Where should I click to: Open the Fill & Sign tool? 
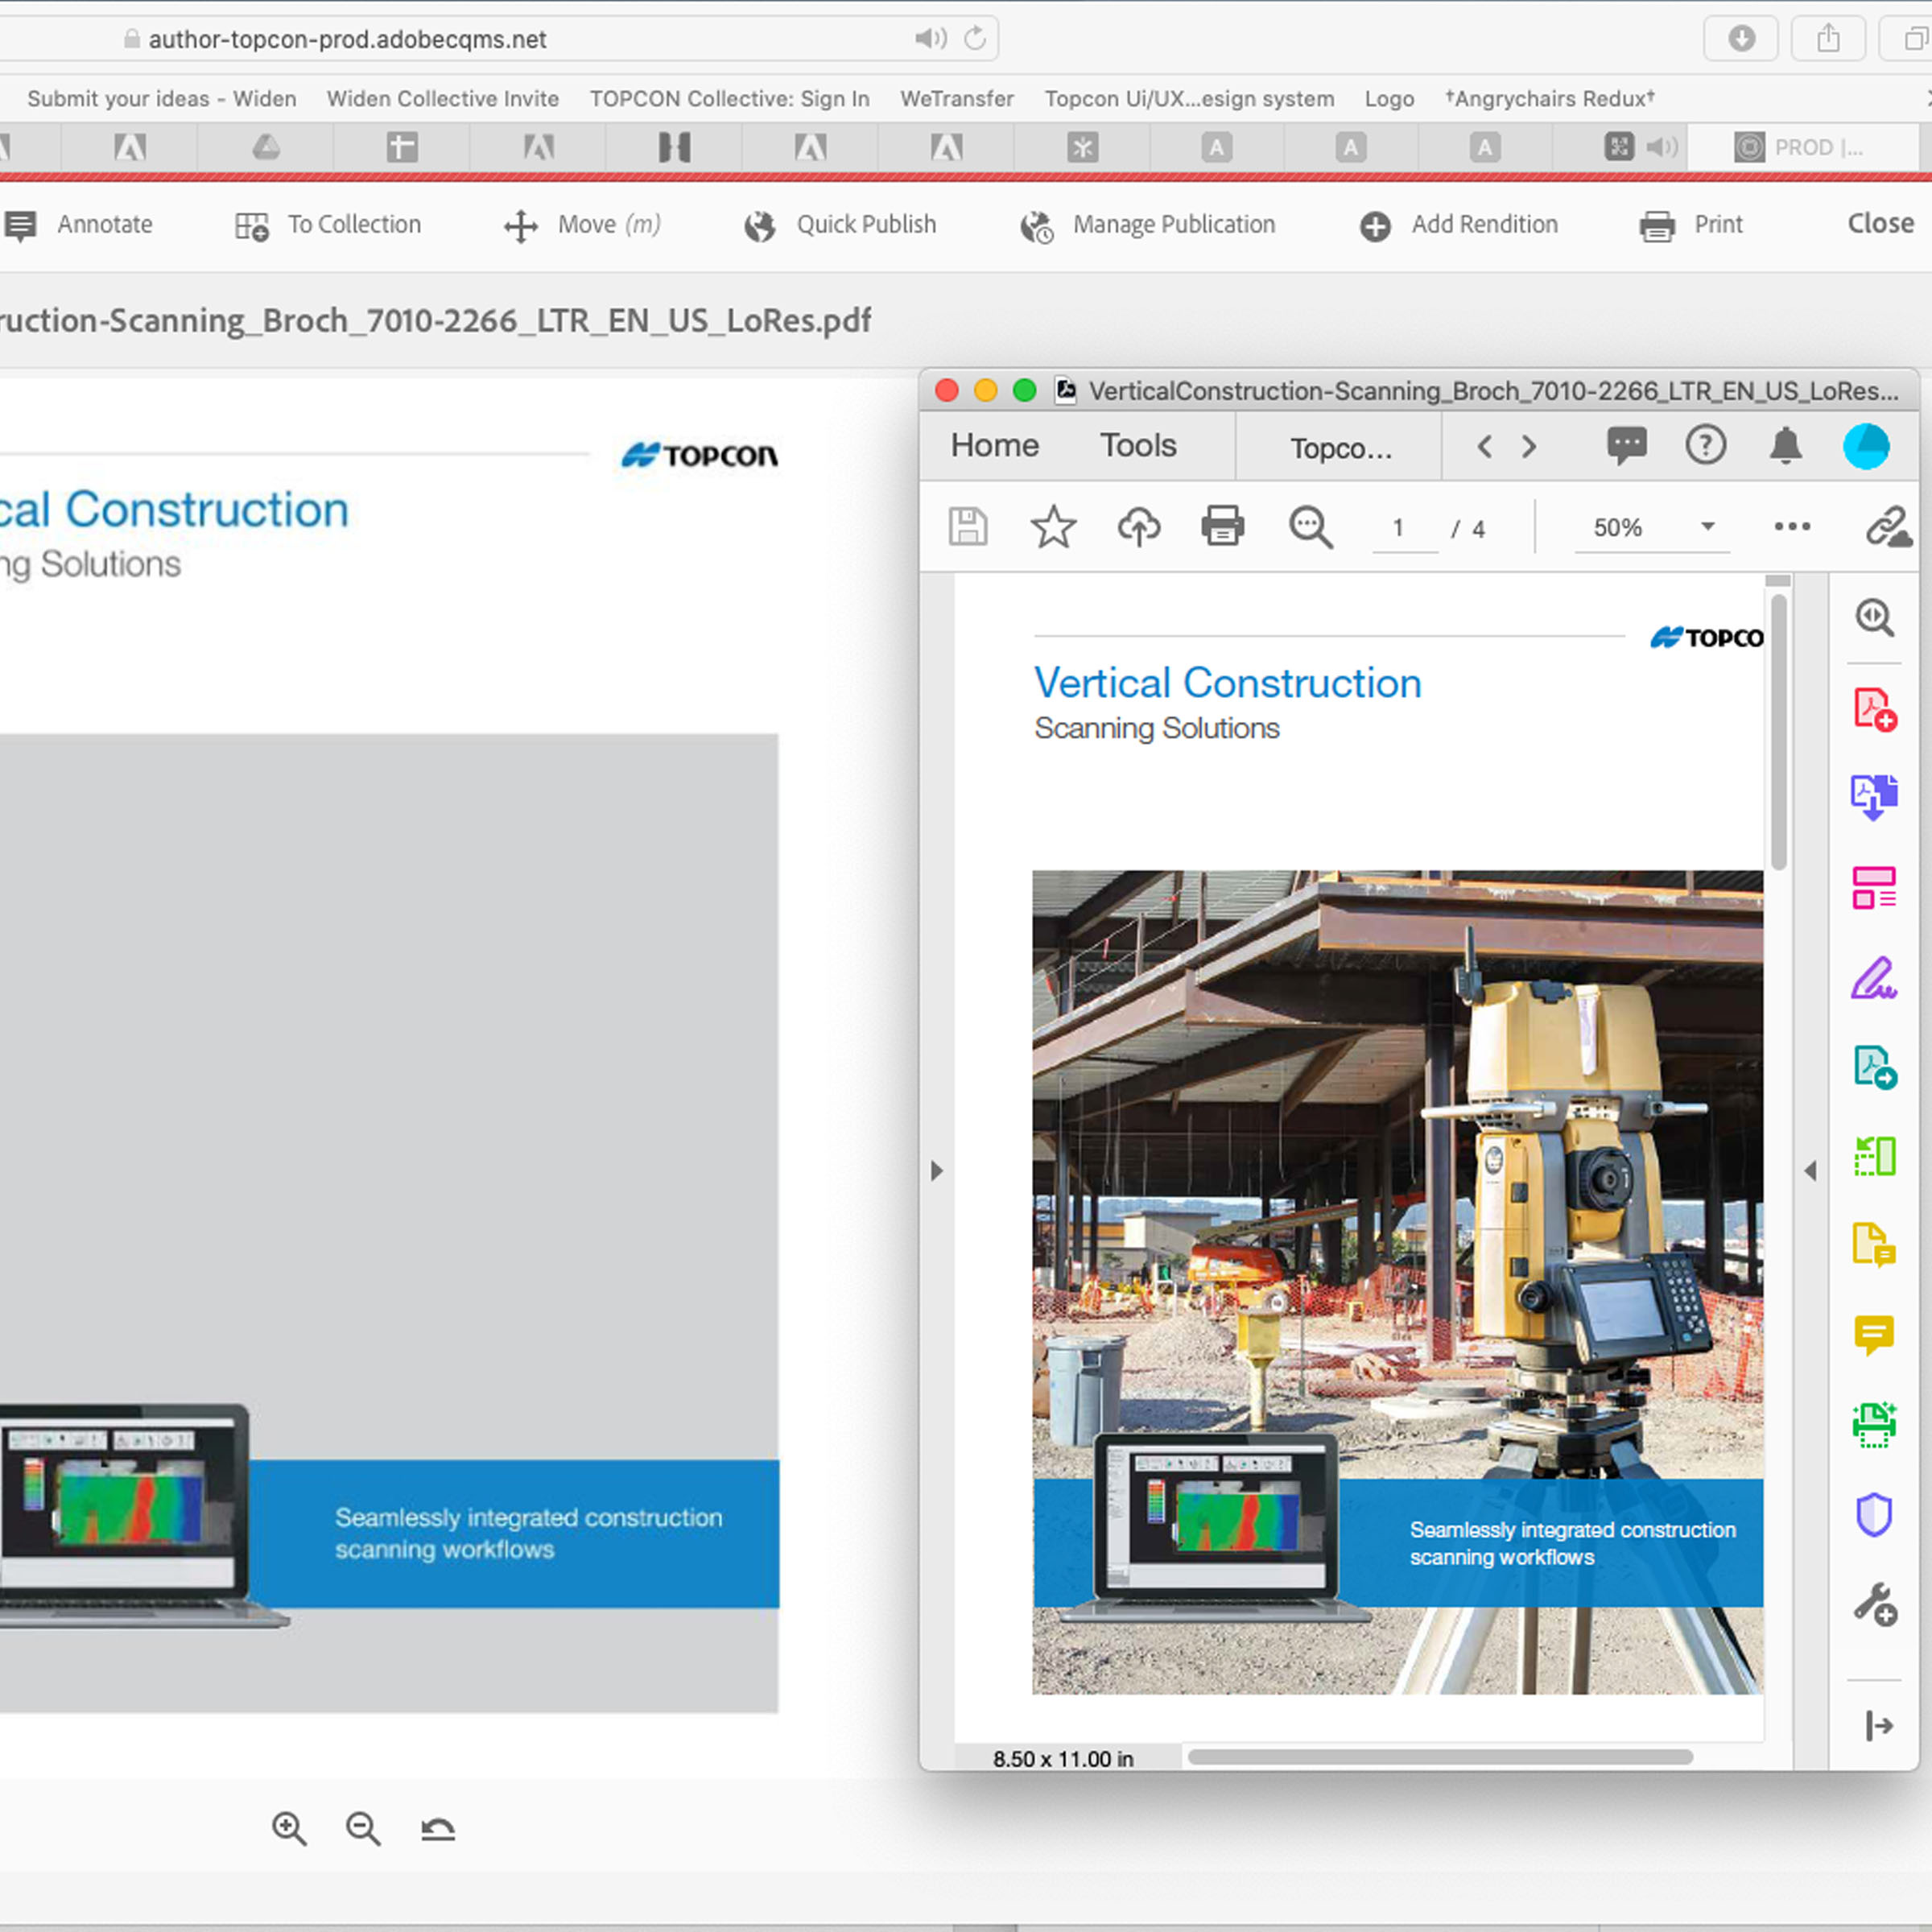coord(1874,978)
